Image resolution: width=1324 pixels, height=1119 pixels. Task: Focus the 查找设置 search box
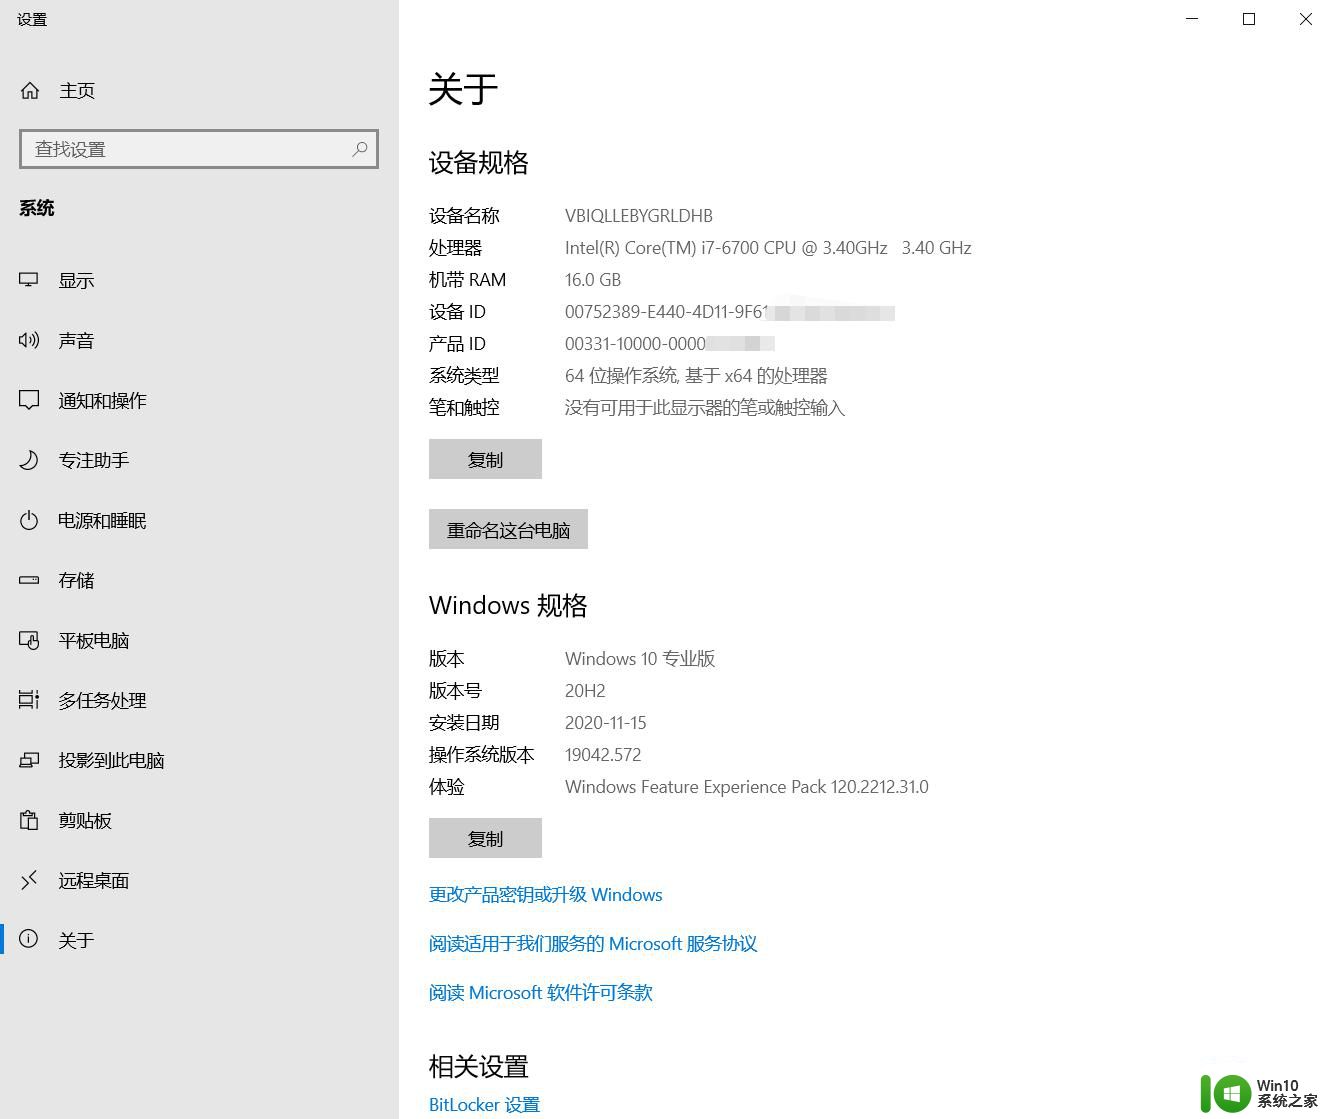point(199,149)
